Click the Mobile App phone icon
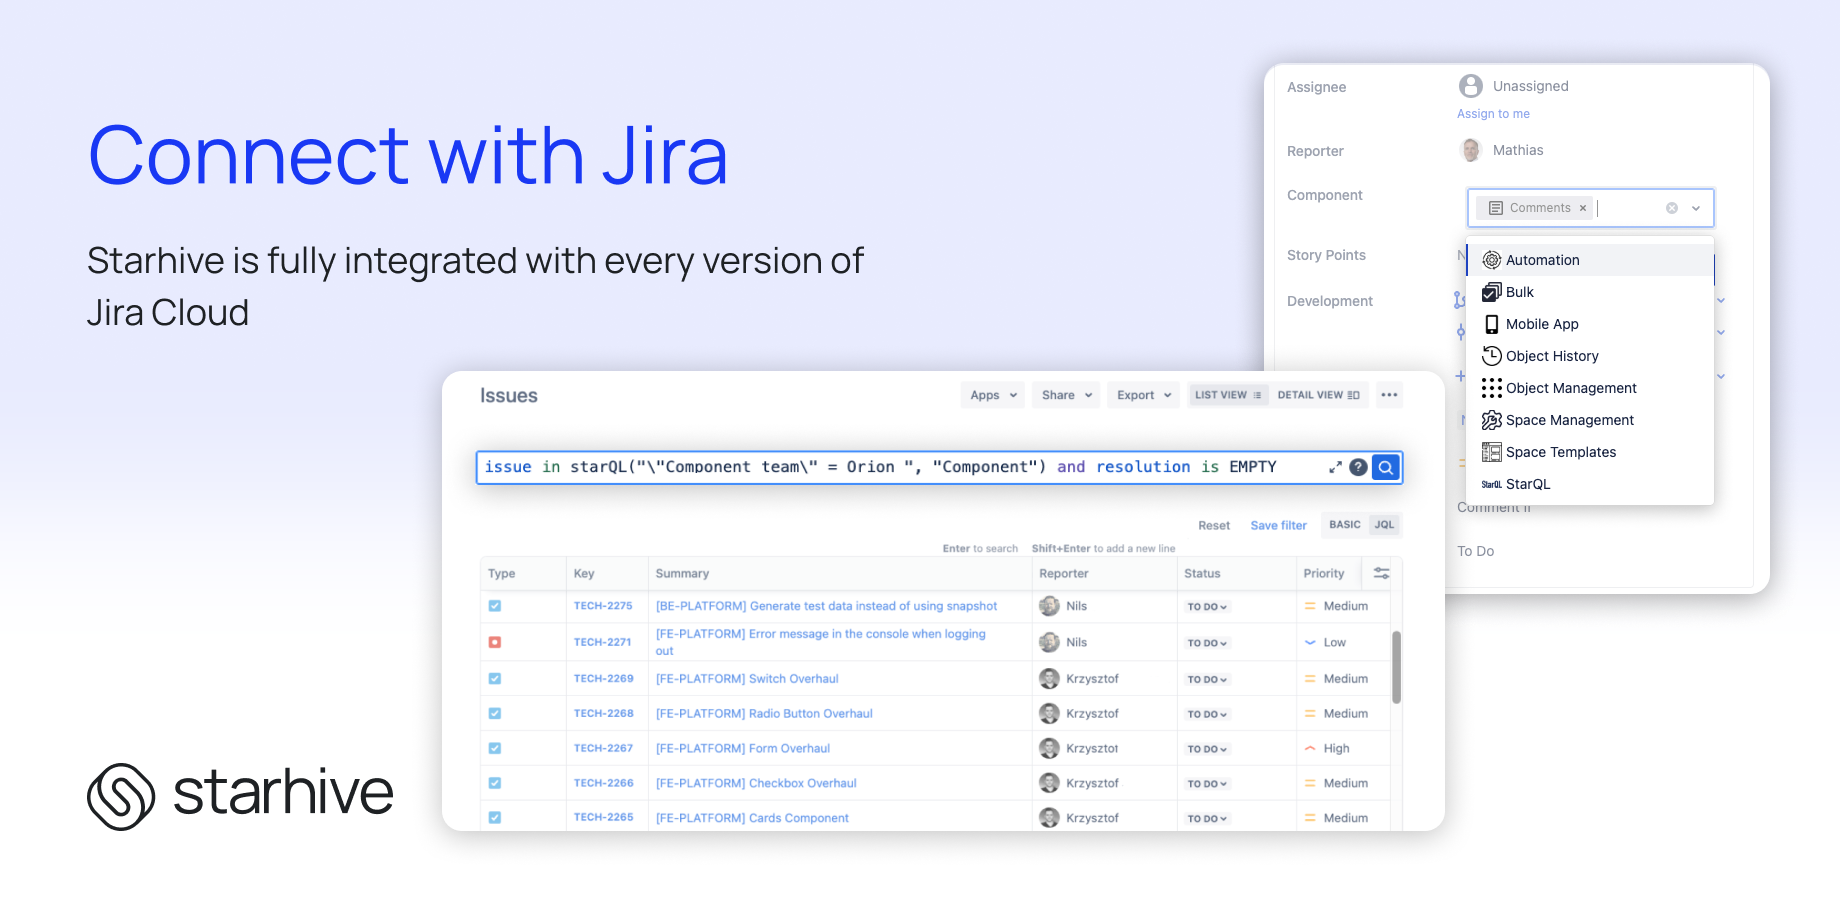The image size is (1840, 900). point(1492,324)
